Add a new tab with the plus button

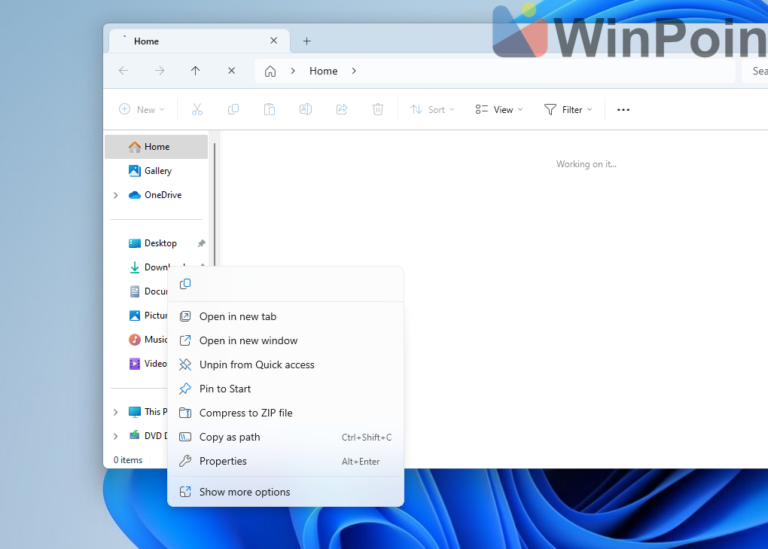pos(307,41)
